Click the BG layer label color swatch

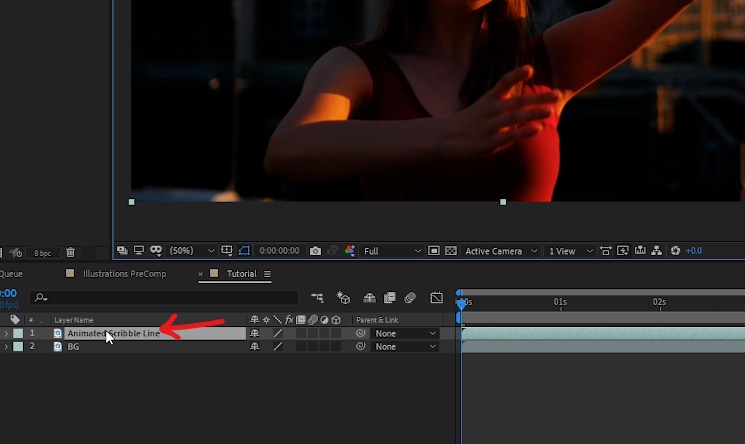pos(18,347)
